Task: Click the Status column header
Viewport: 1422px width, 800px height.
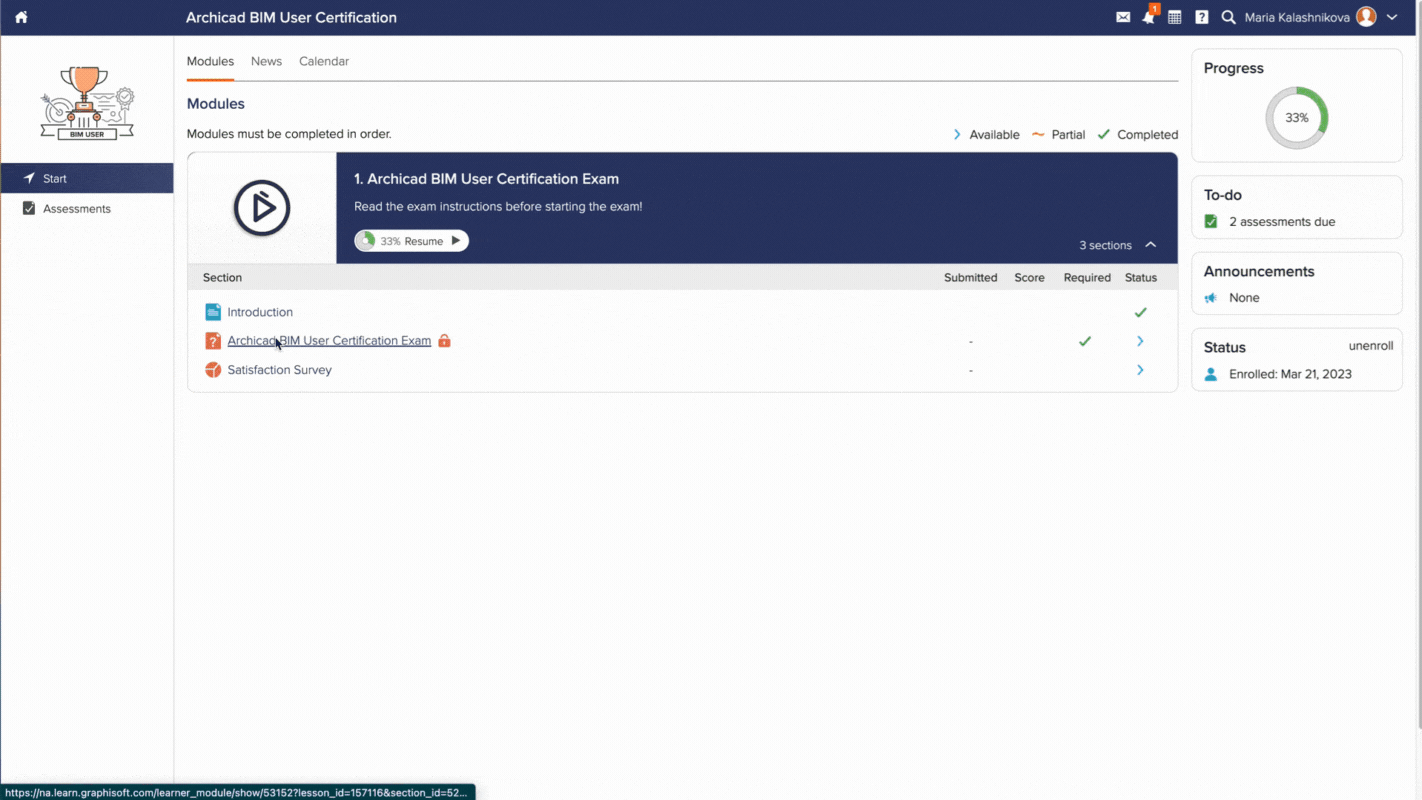Action: 1141,278
